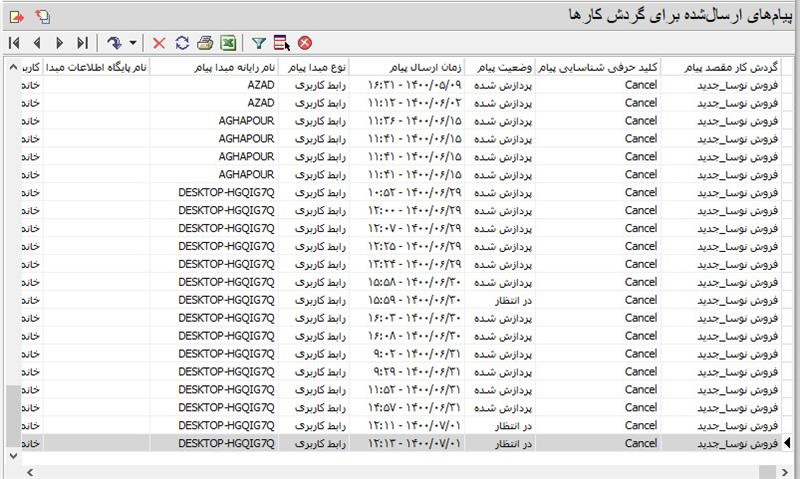Click the vertical scrollbar up arrow
Viewport: 800px width, 479px height.
pyautogui.click(x=12, y=67)
